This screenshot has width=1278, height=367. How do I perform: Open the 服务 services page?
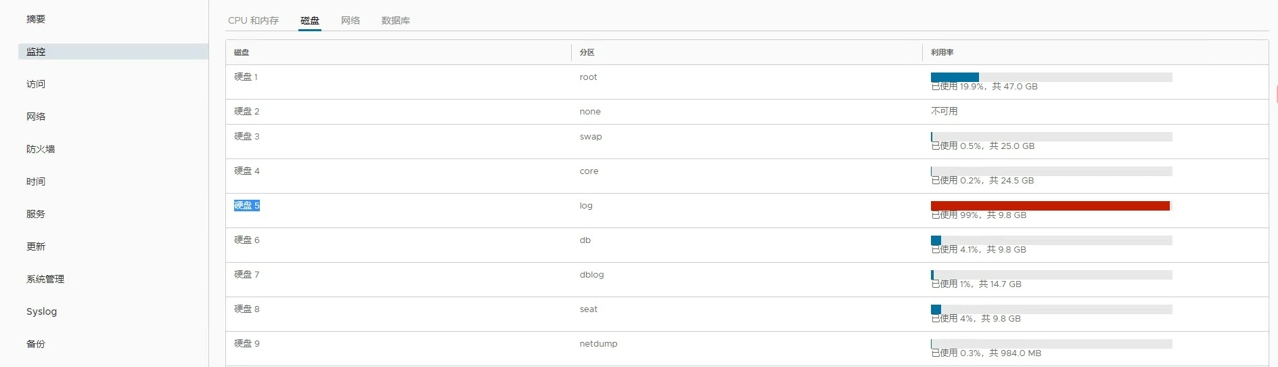click(x=36, y=214)
